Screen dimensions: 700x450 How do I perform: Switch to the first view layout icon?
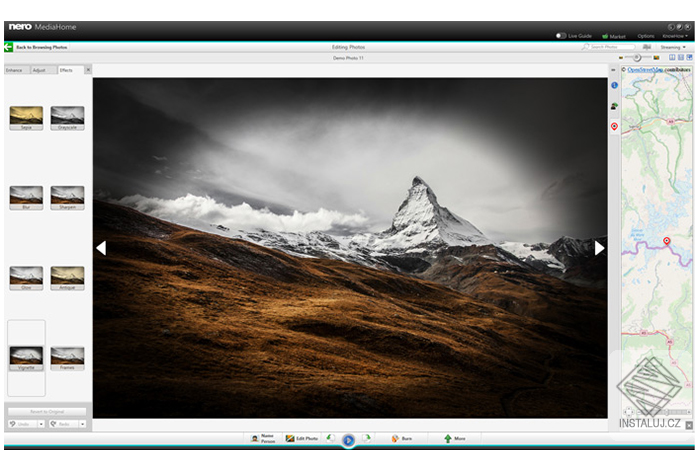[x=672, y=58]
